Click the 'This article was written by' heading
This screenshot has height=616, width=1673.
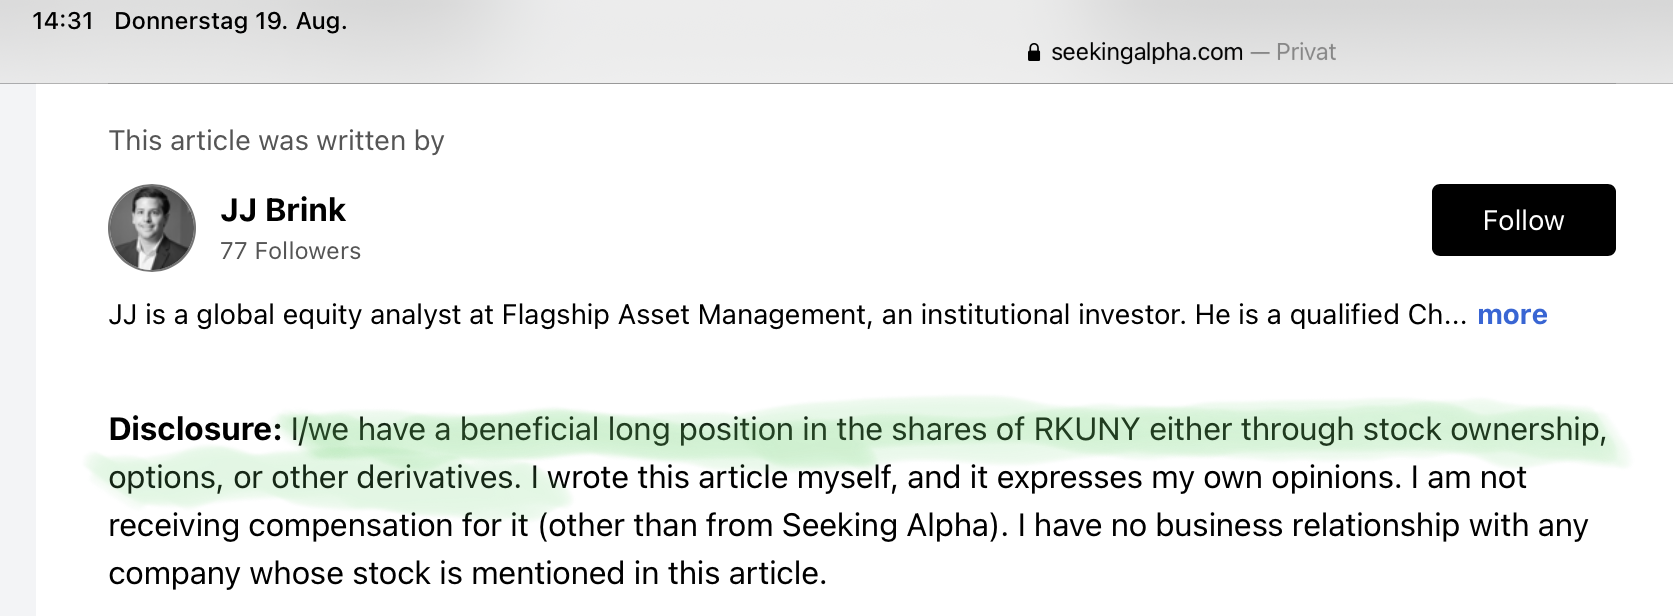point(276,141)
